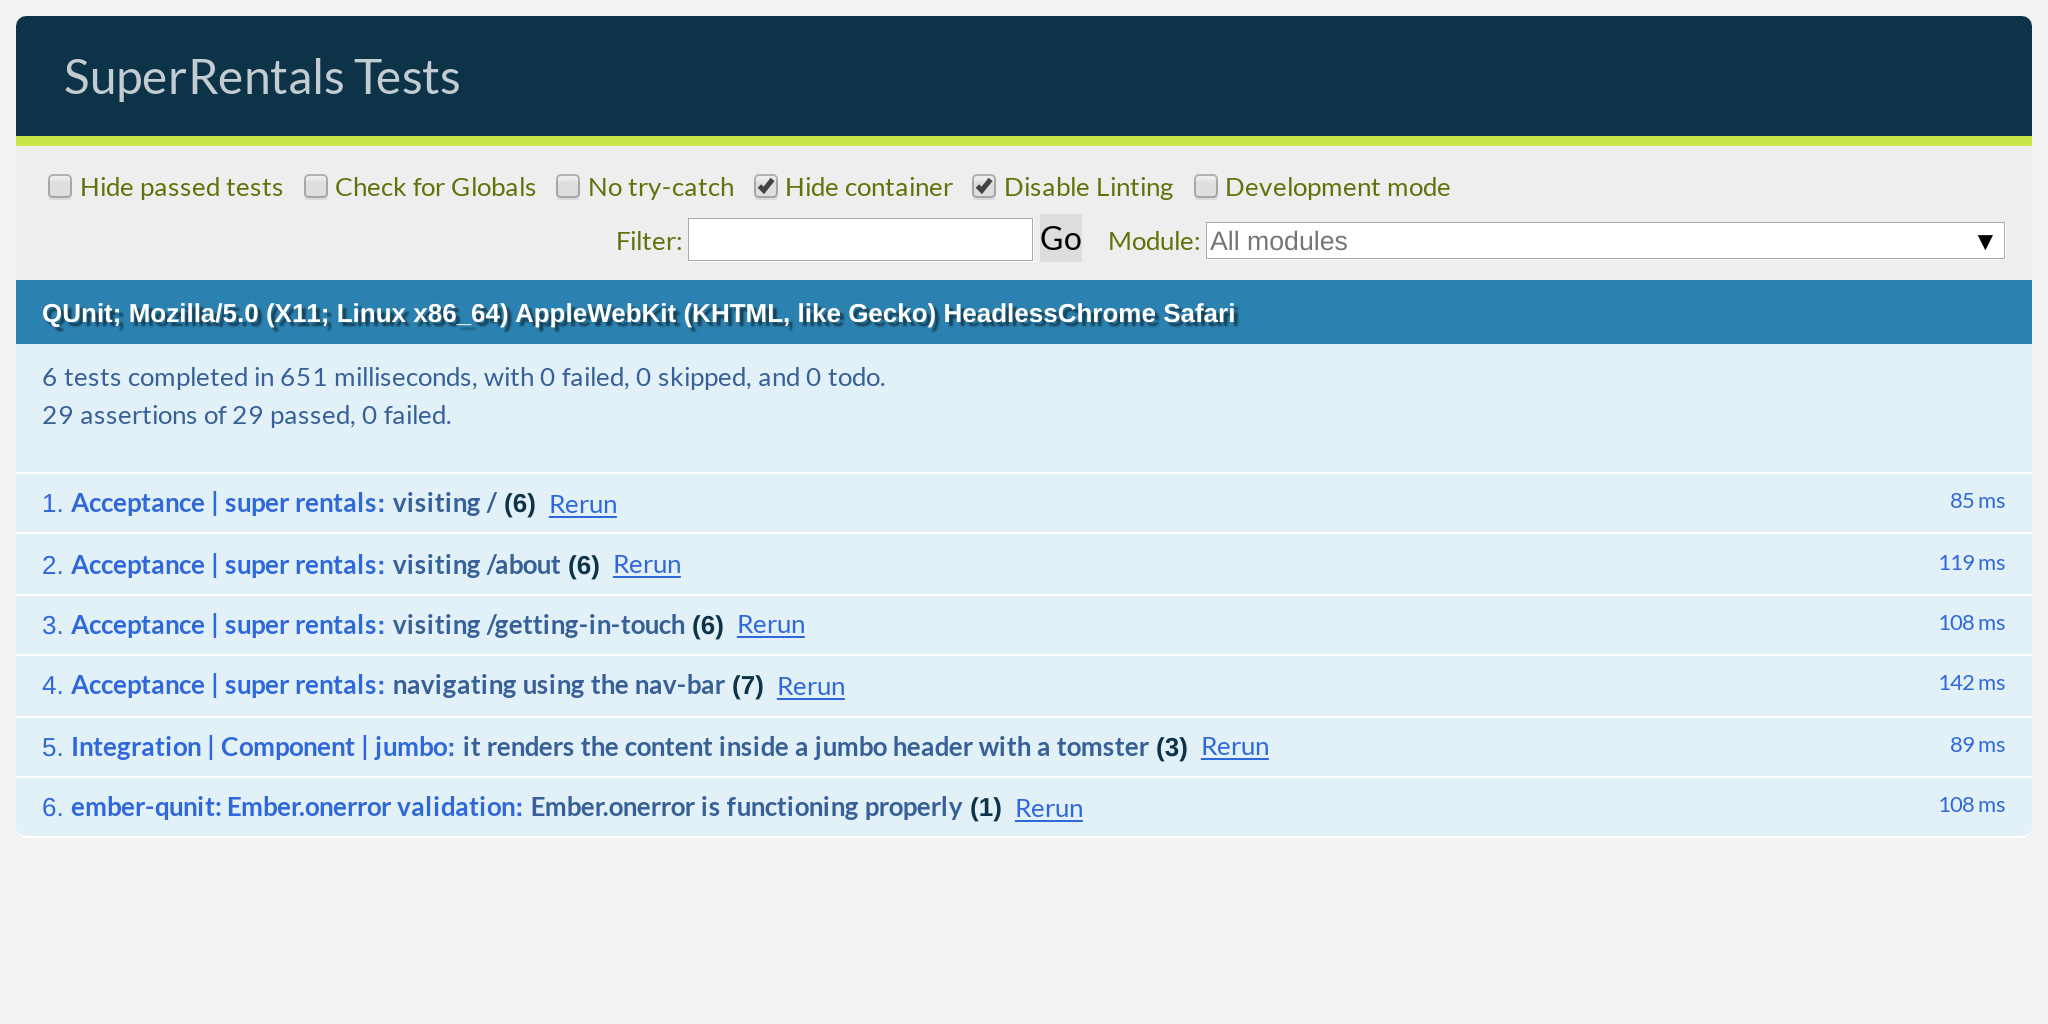Open the All modules dropdown
The image size is (2048, 1024).
coord(1605,241)
